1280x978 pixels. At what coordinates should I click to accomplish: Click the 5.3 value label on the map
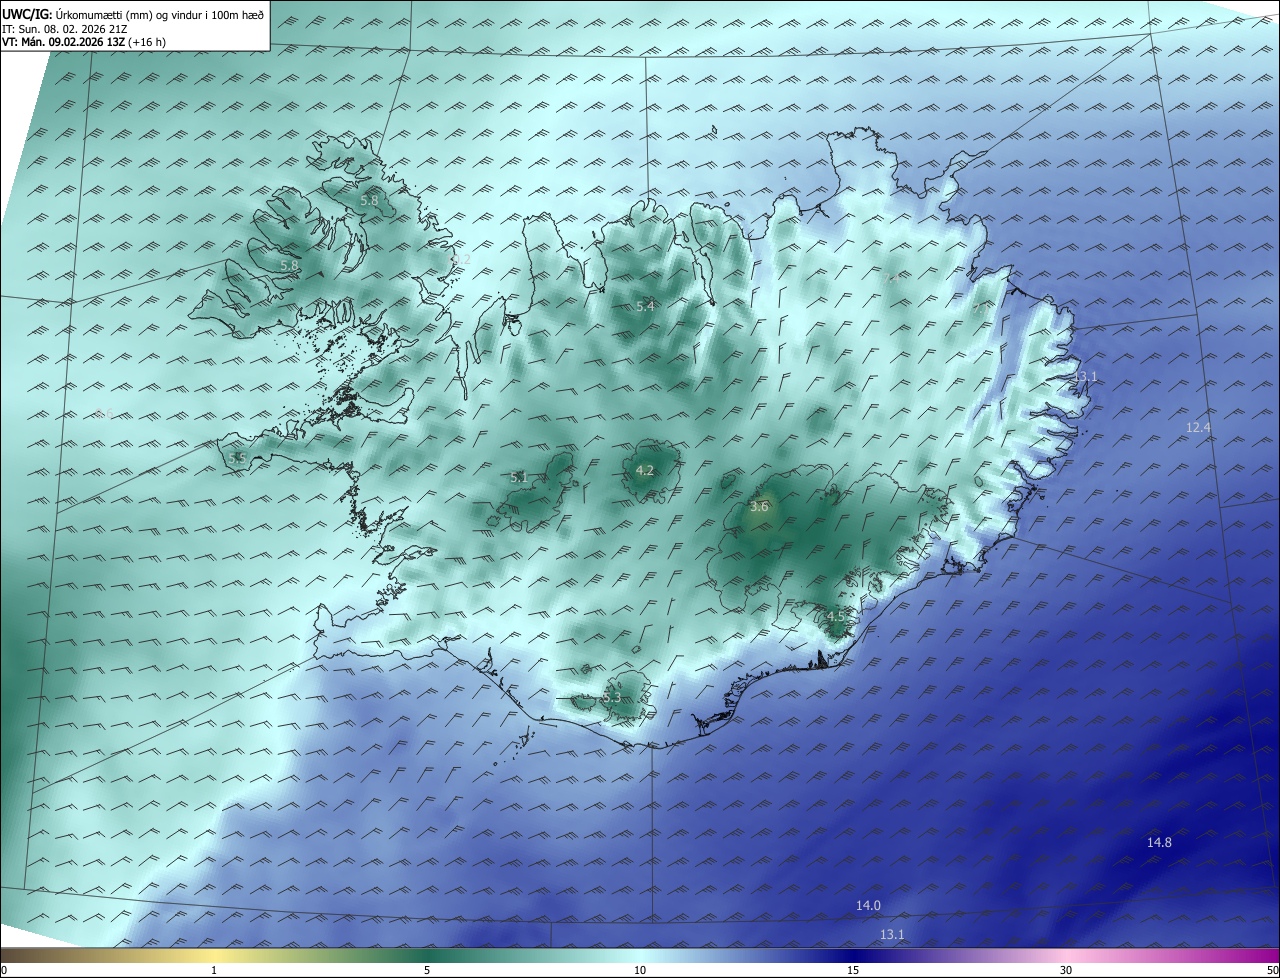coord(612,698)
